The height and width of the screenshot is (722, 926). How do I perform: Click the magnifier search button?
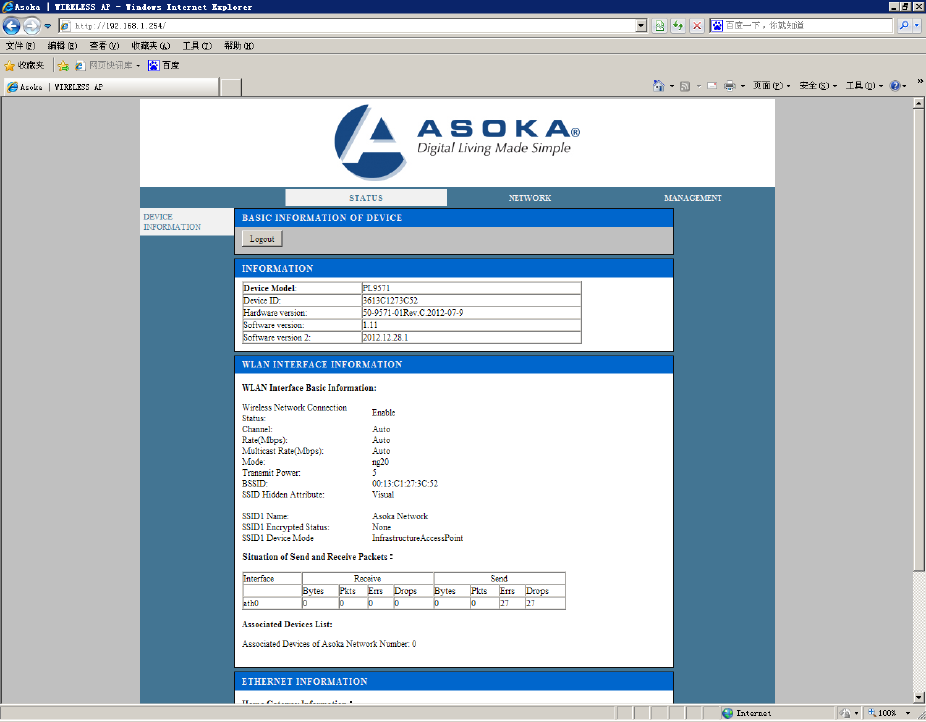point(904,25)
